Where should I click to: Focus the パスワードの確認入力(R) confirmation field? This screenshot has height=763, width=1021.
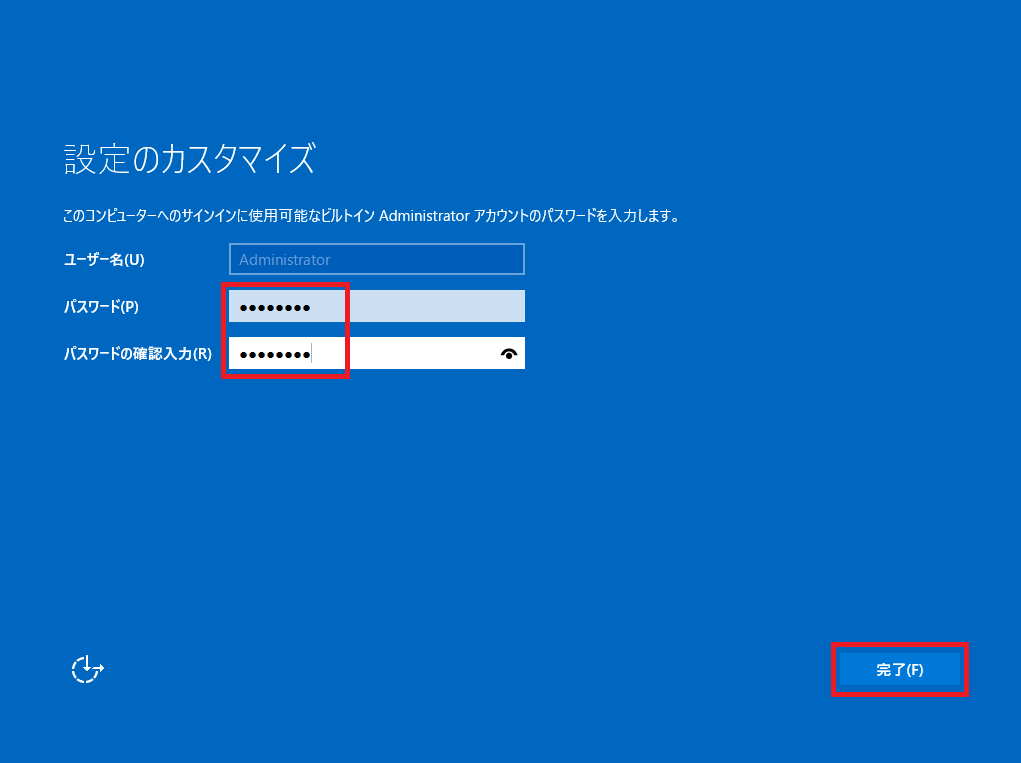376,353
